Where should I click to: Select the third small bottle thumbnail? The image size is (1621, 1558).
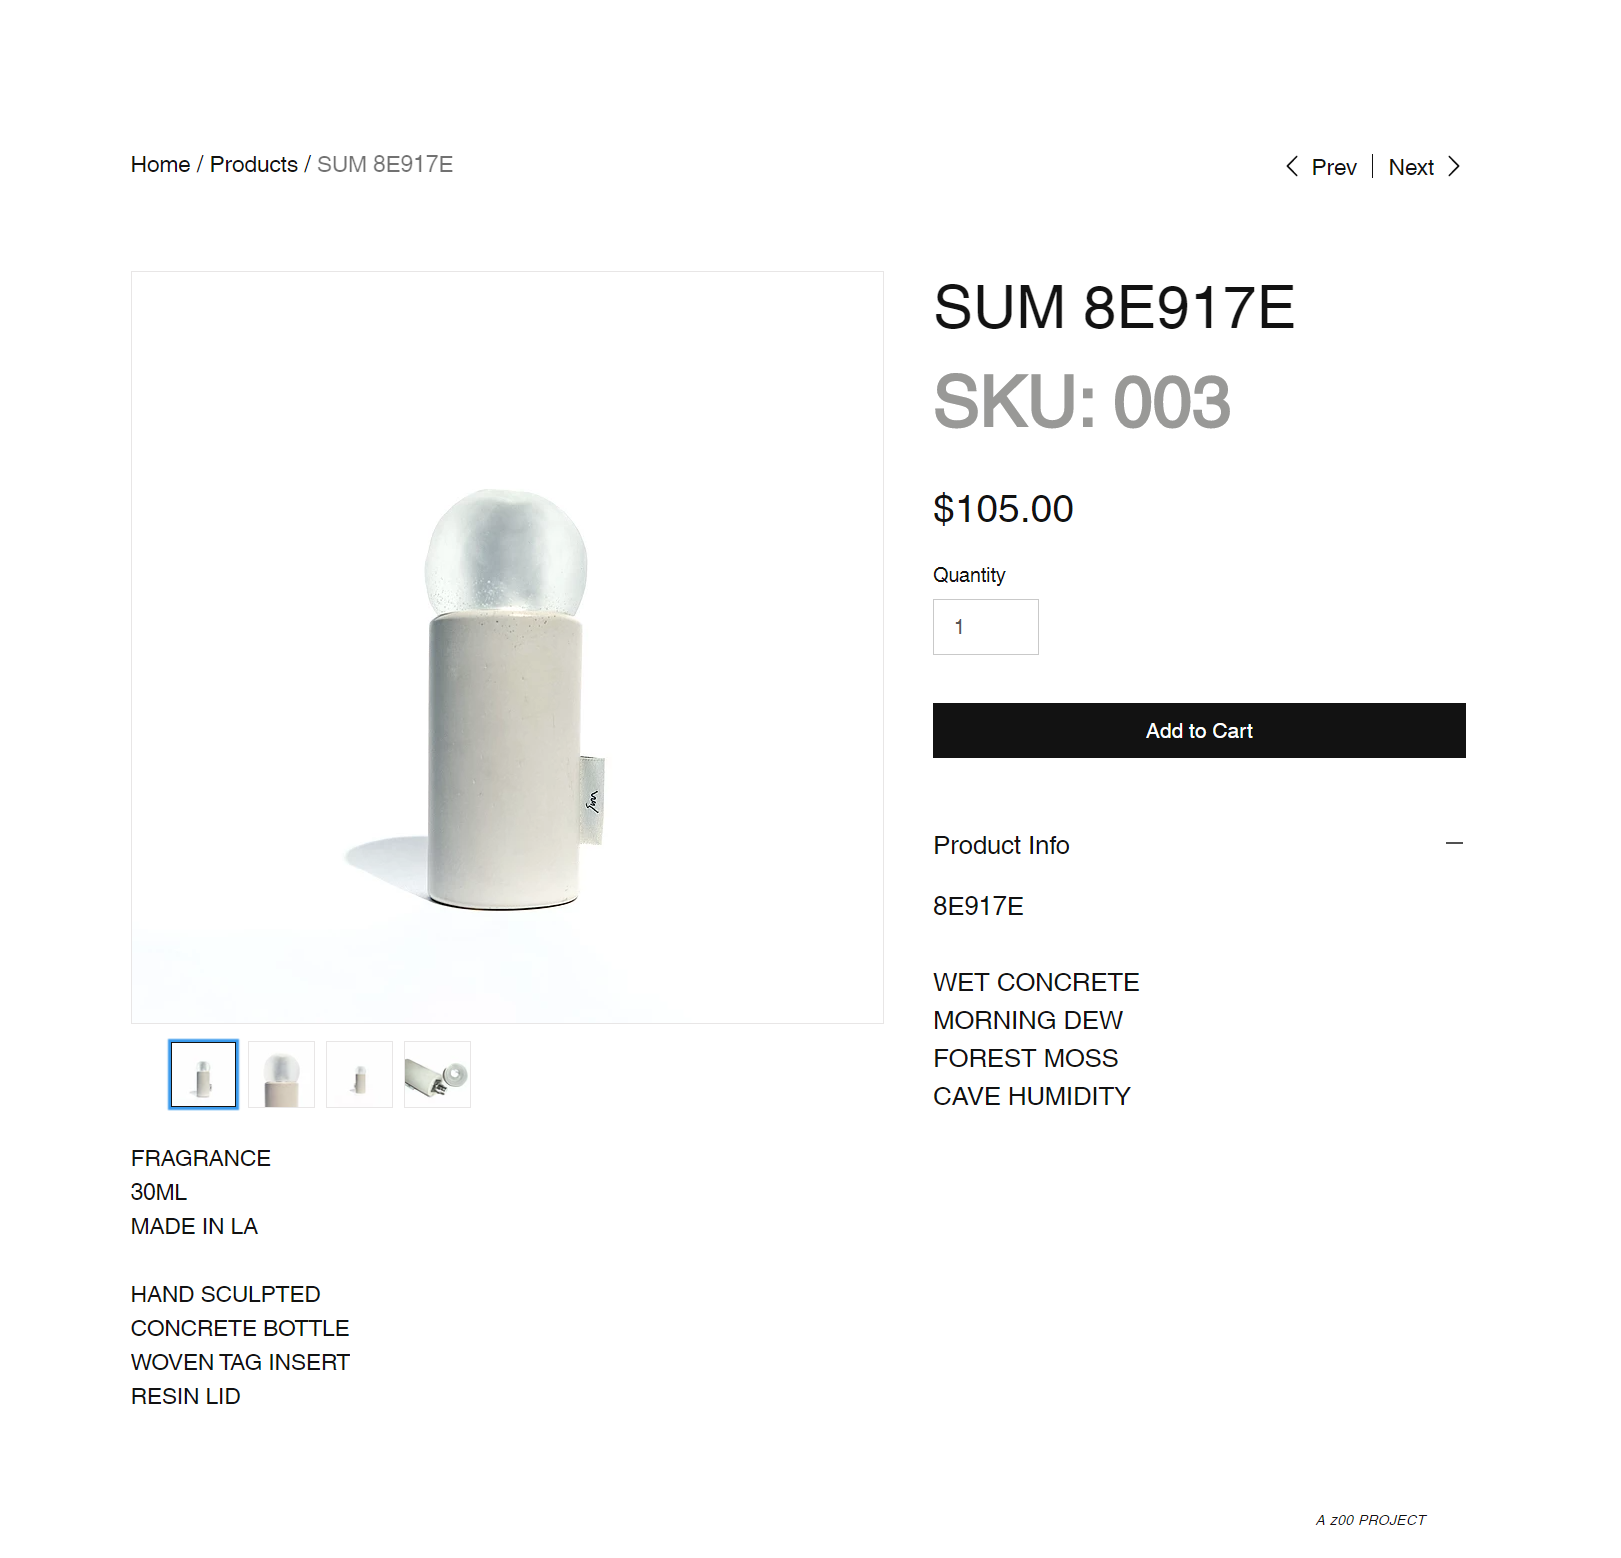(360, 1075)
